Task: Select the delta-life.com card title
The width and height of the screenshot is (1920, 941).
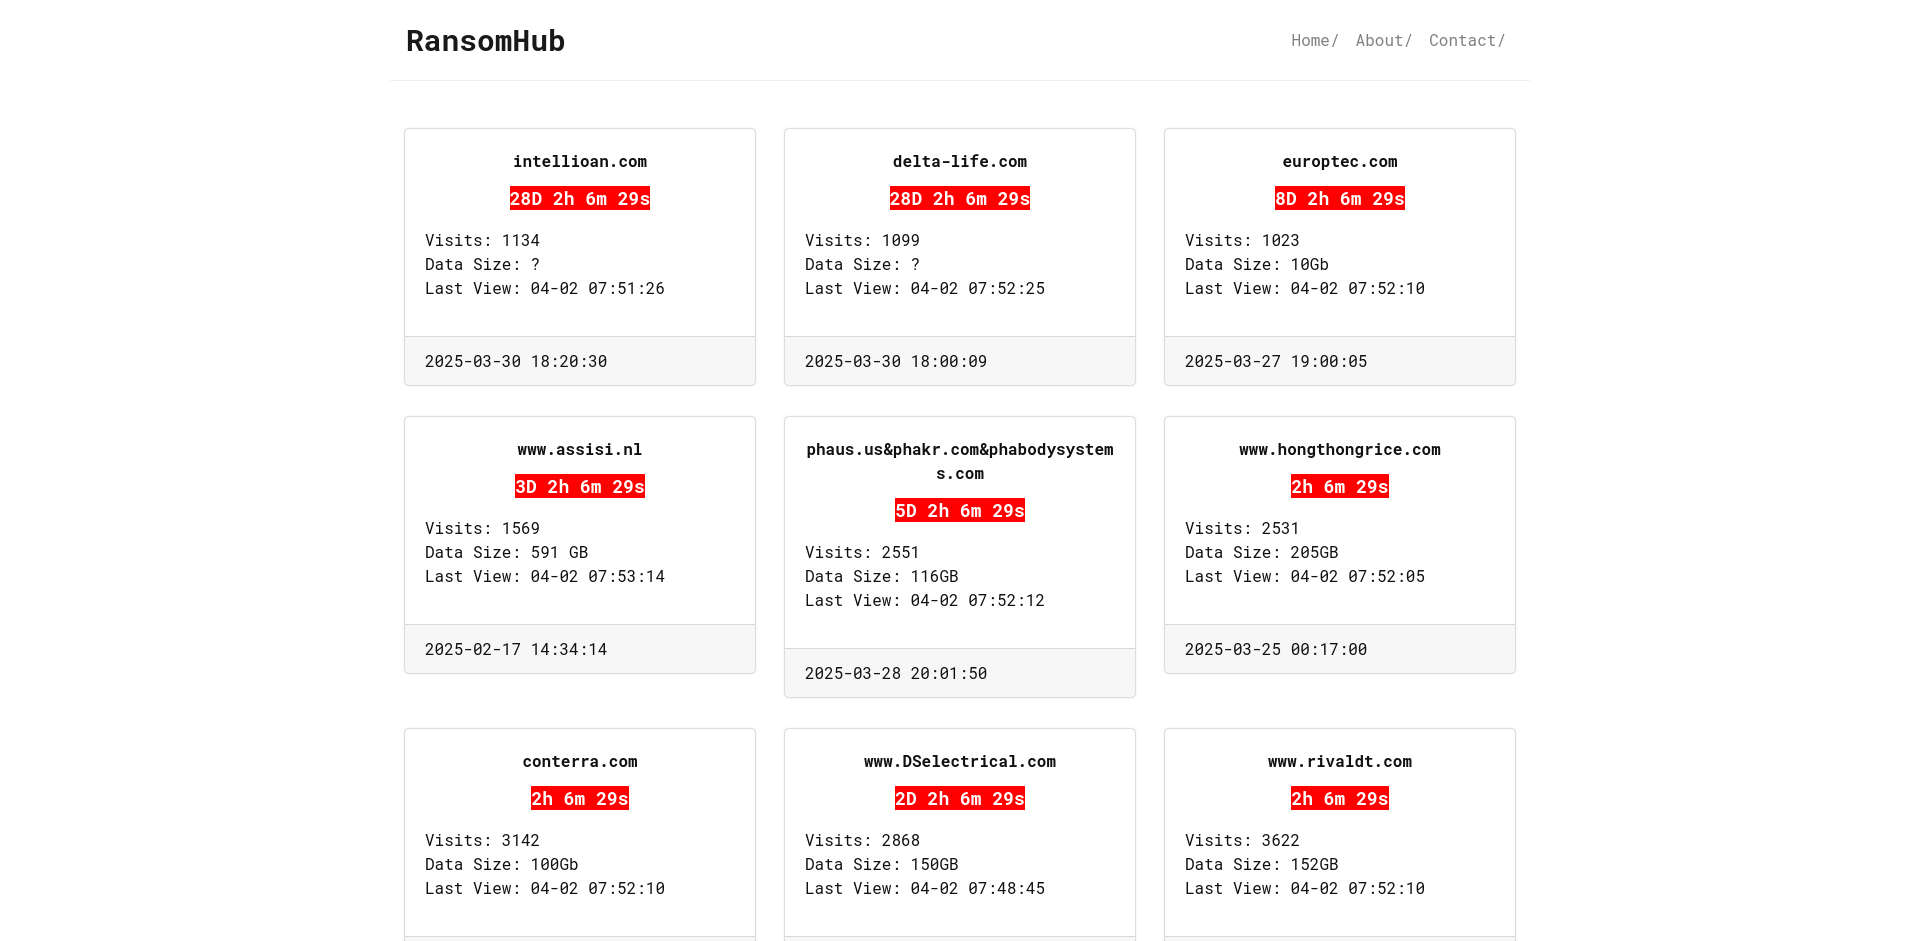Action: click(960, 162)
